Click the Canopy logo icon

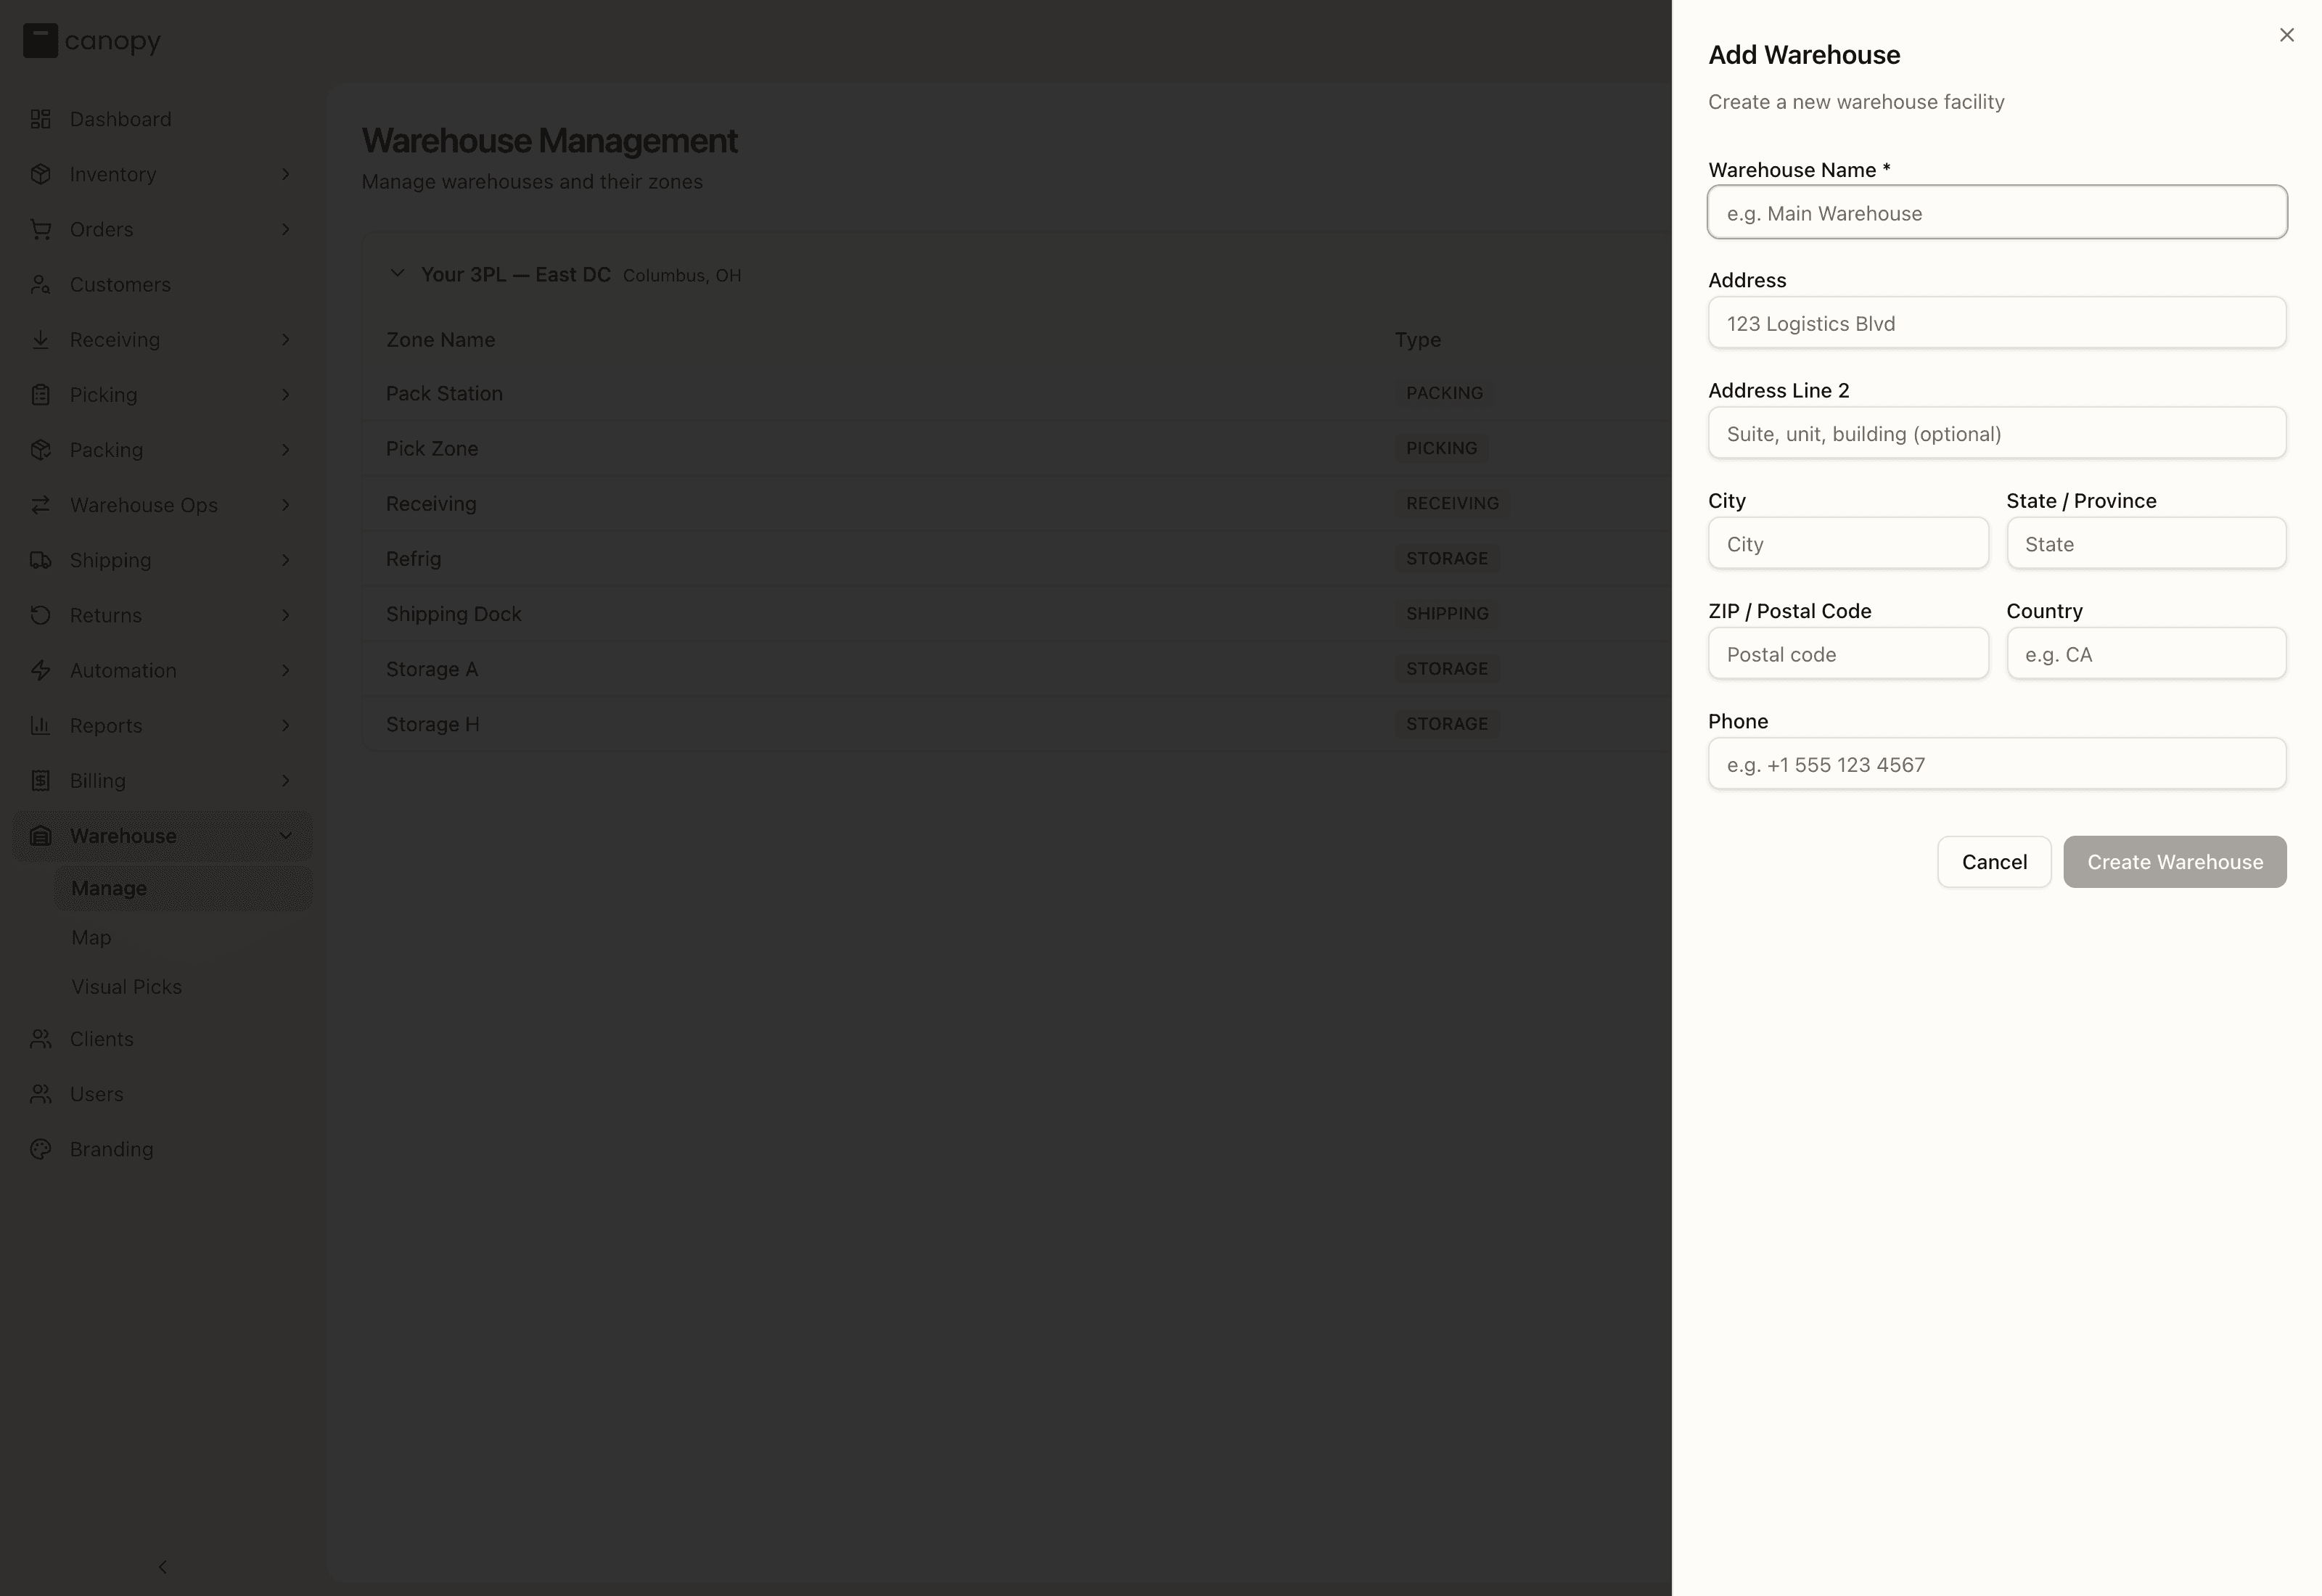40,41
